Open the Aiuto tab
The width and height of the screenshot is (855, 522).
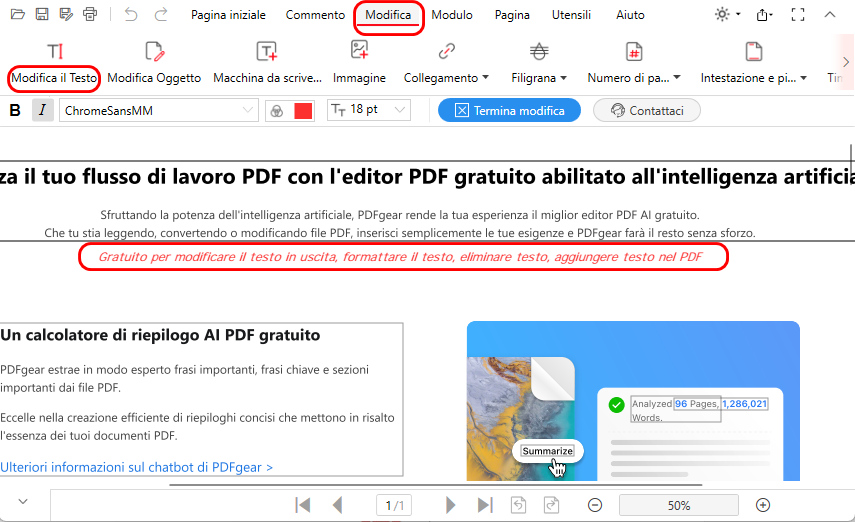[x=630, y=15]
